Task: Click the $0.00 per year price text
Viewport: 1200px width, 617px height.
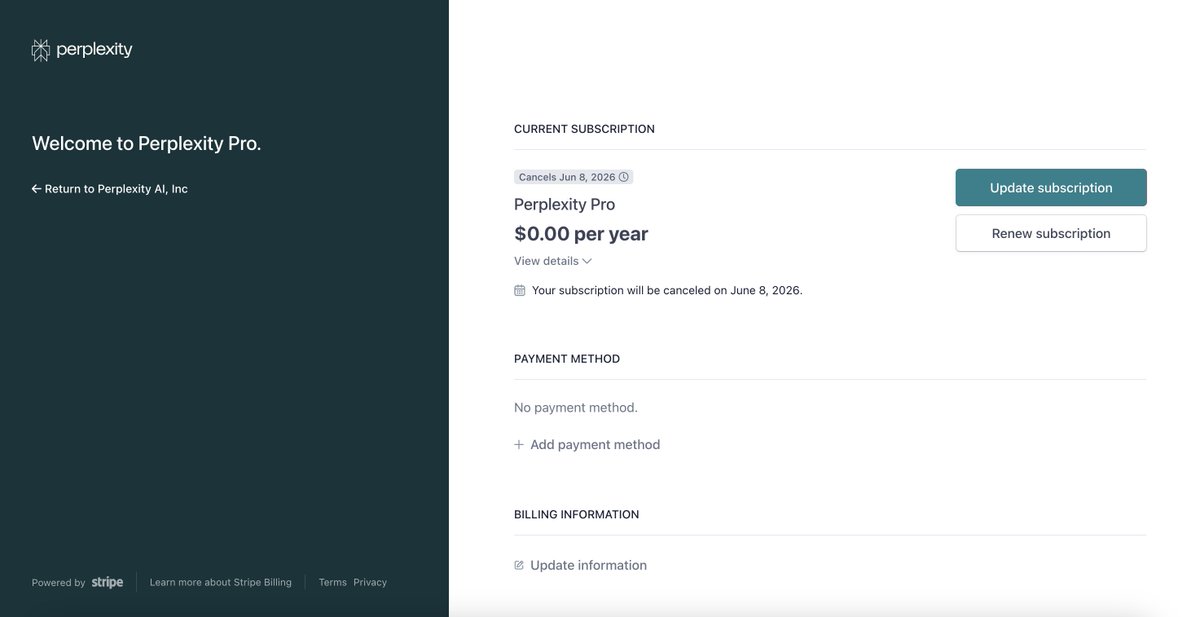Action: (581, 234)
